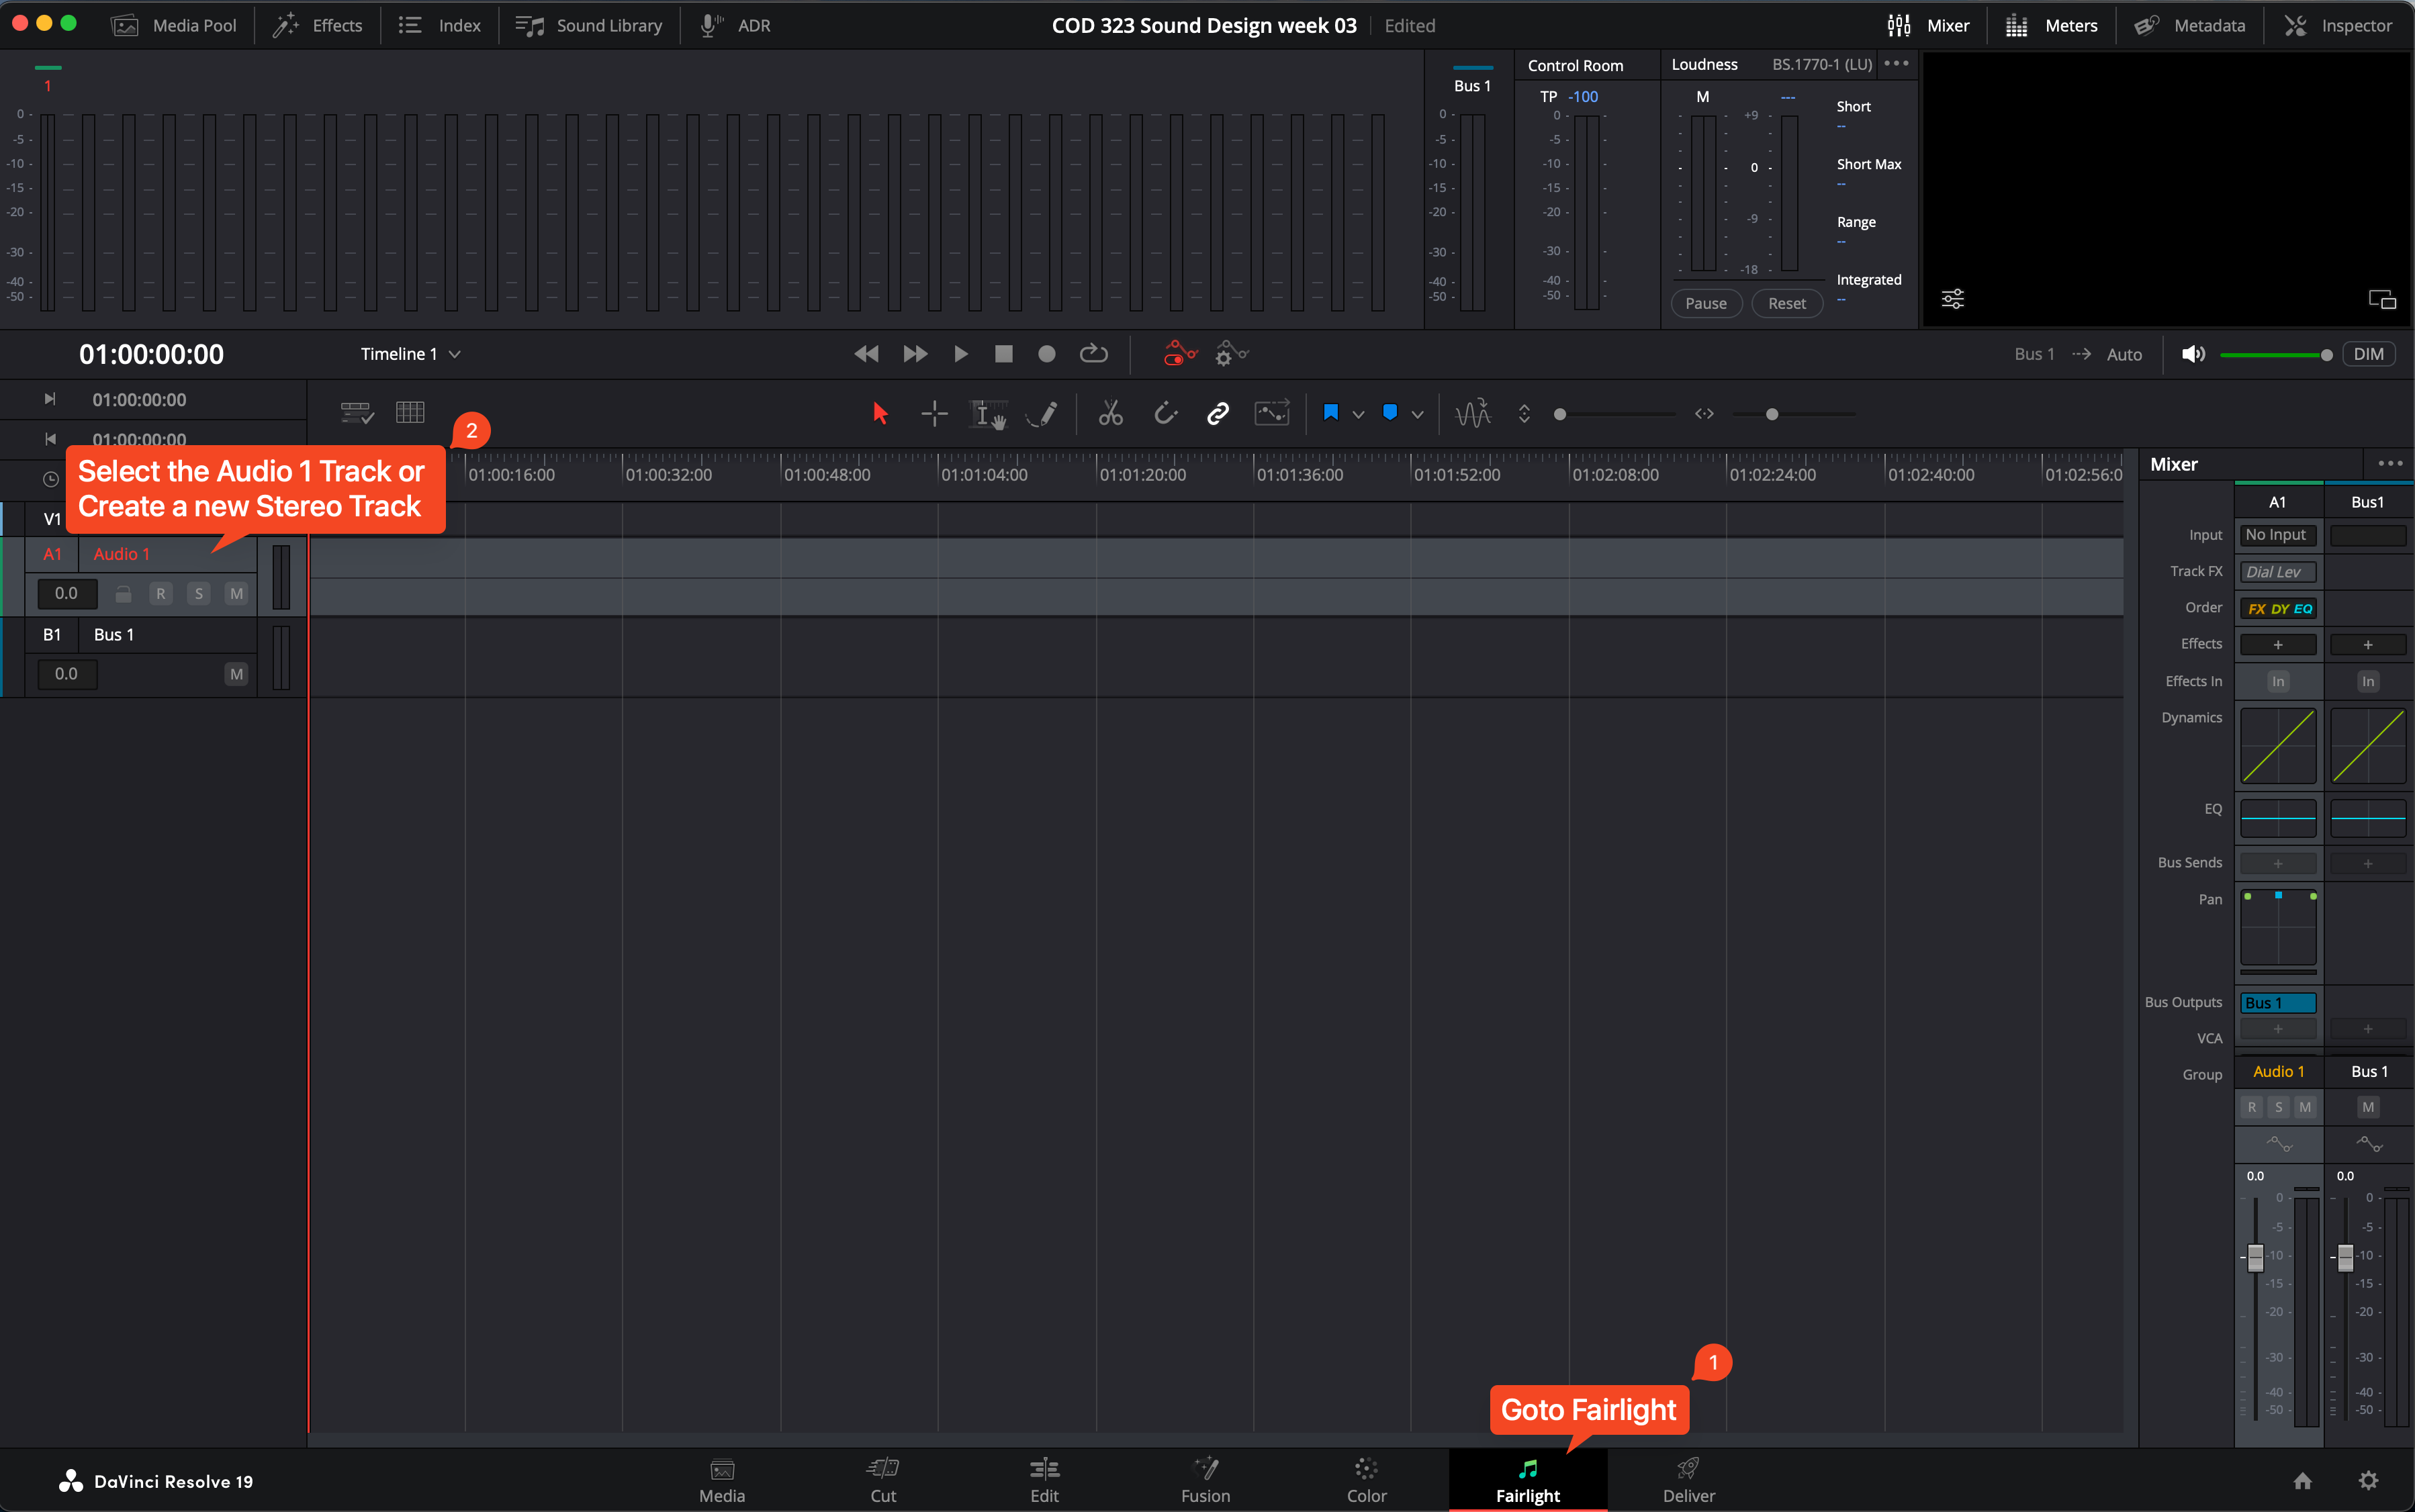Open timeline view options icon
Image resolution: width=2415 pixels, height=1512 pixels.
click(357, 413)
